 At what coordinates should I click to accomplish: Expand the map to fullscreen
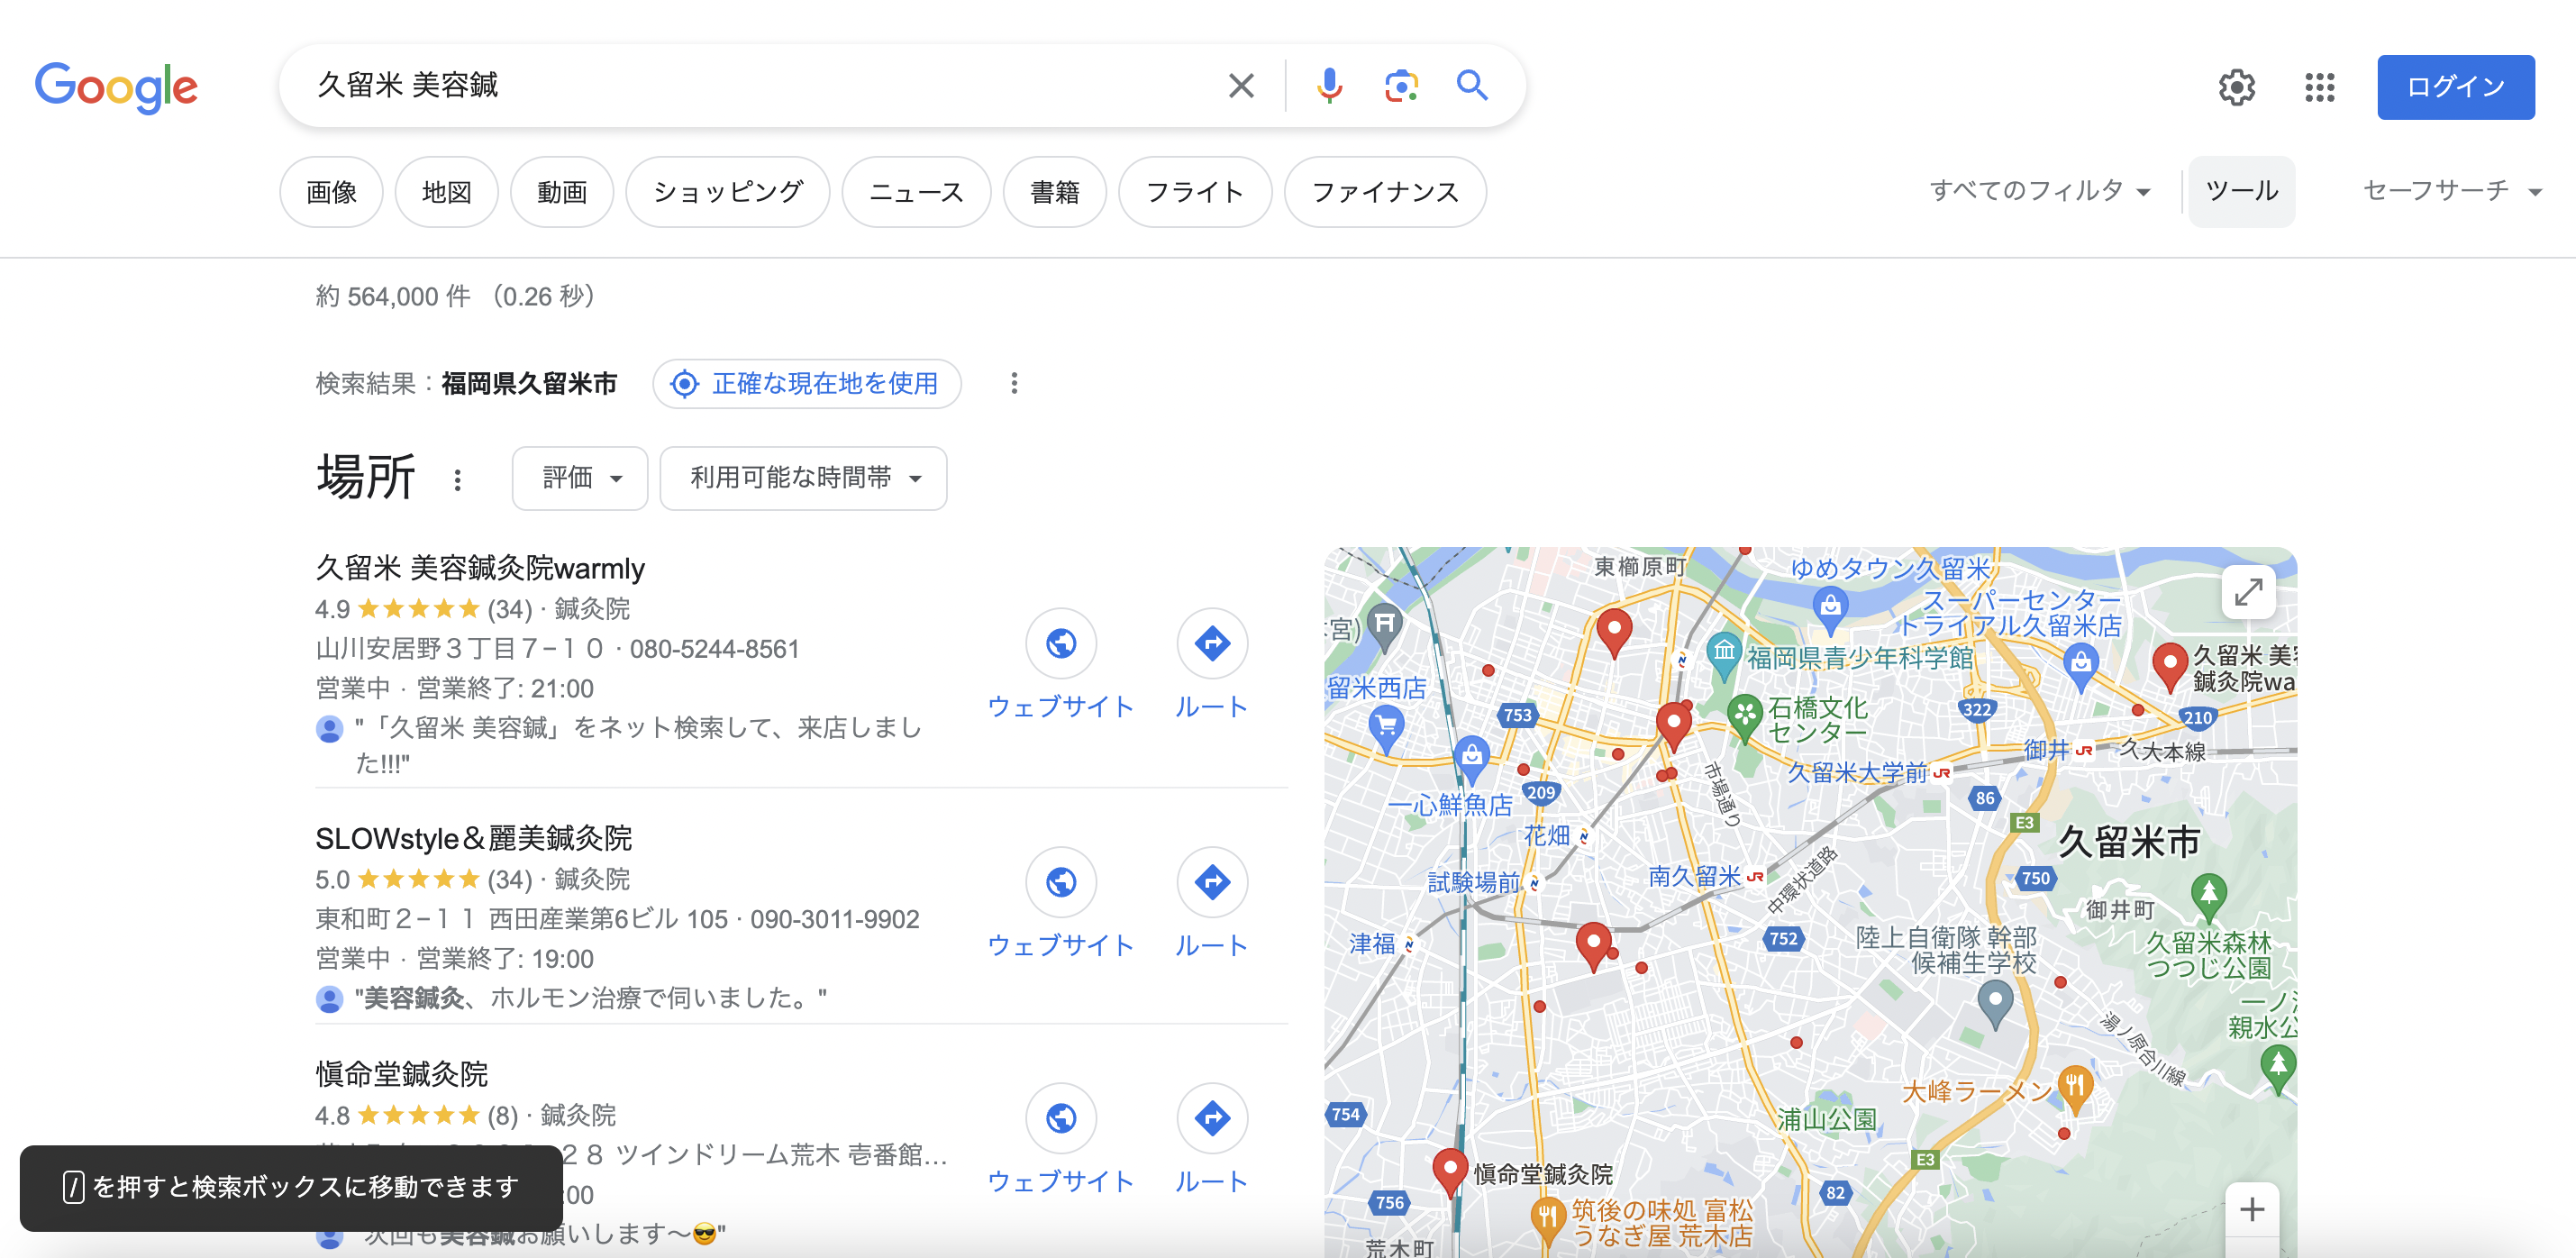[2248, 592]
